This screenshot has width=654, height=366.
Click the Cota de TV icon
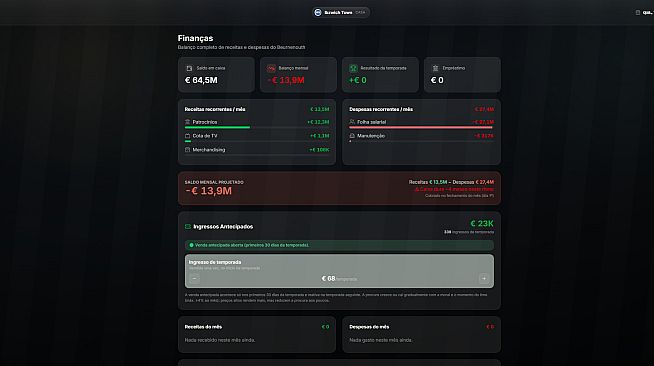point(187,136)
